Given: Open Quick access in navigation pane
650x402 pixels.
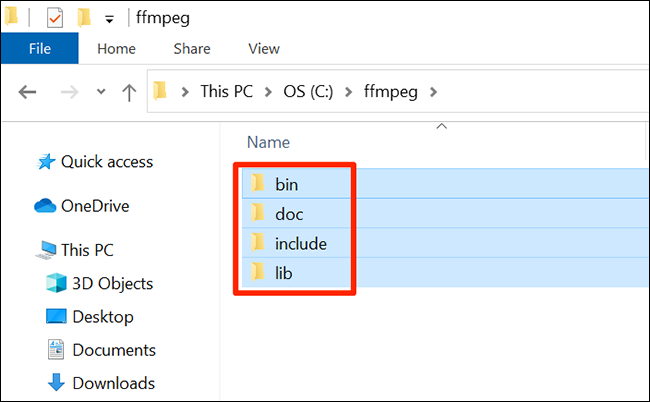Looking at the screenshot, I should 106,161.
